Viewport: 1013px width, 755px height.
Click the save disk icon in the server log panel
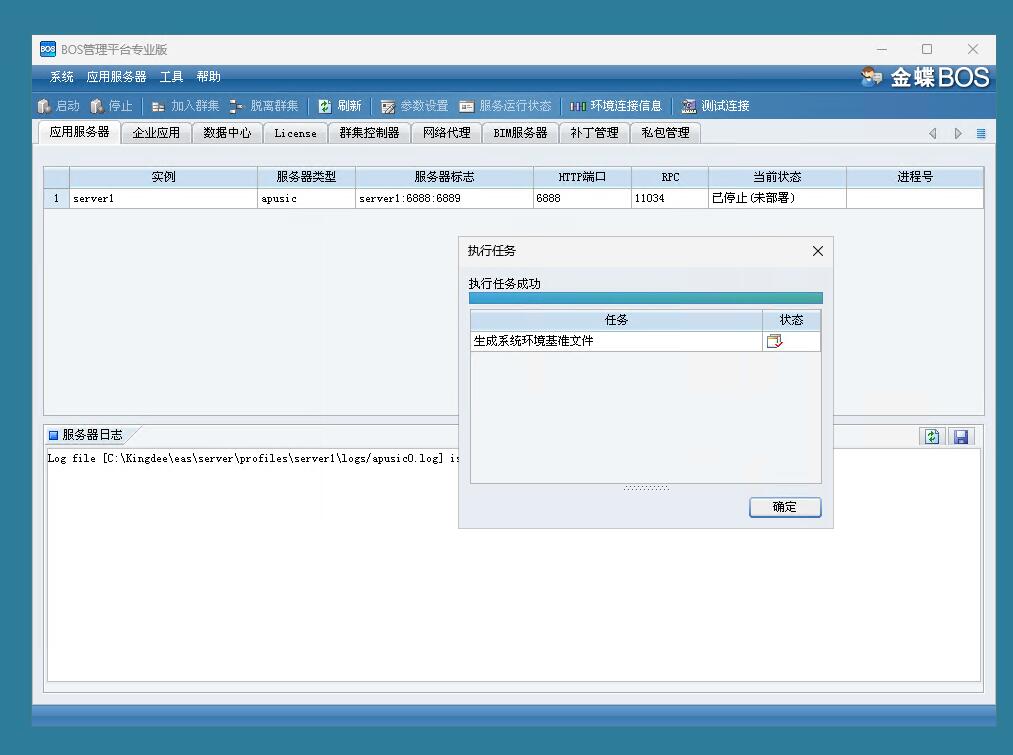961,437
